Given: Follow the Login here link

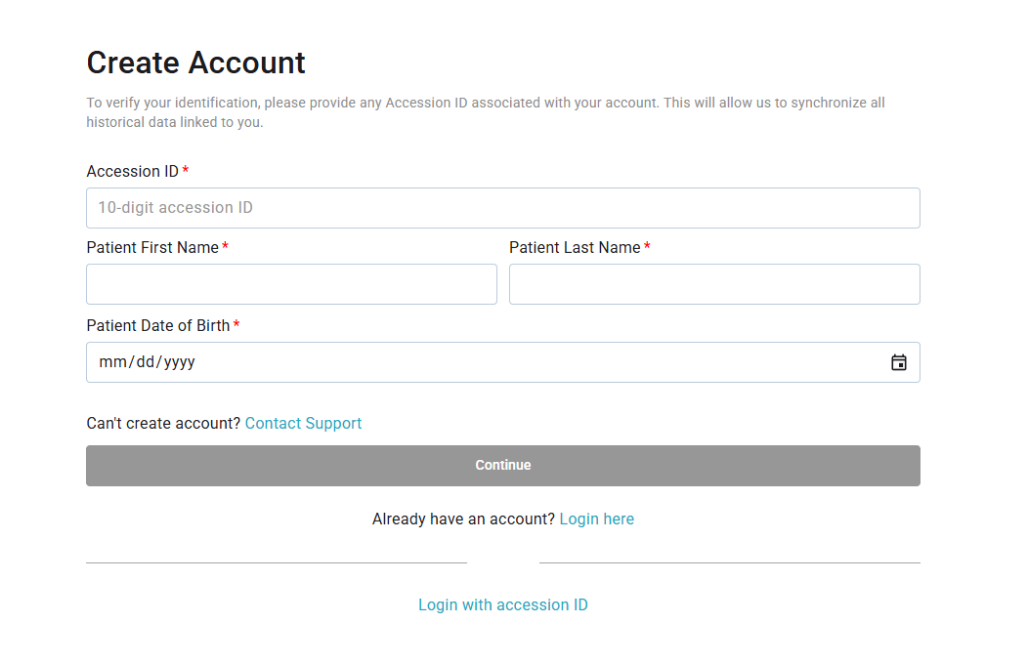Looking at the screenshot, I should pyautogui.click(x=596, y=519).
